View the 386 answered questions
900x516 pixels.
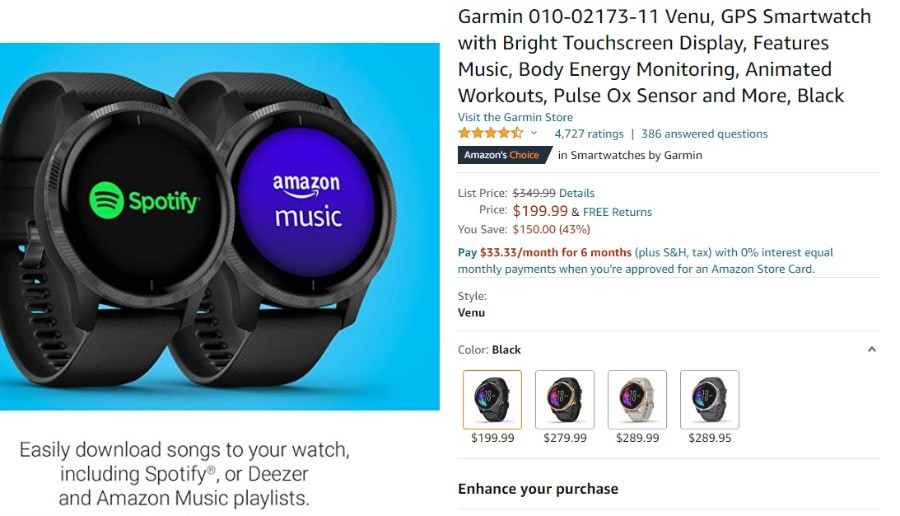point(704,134)
